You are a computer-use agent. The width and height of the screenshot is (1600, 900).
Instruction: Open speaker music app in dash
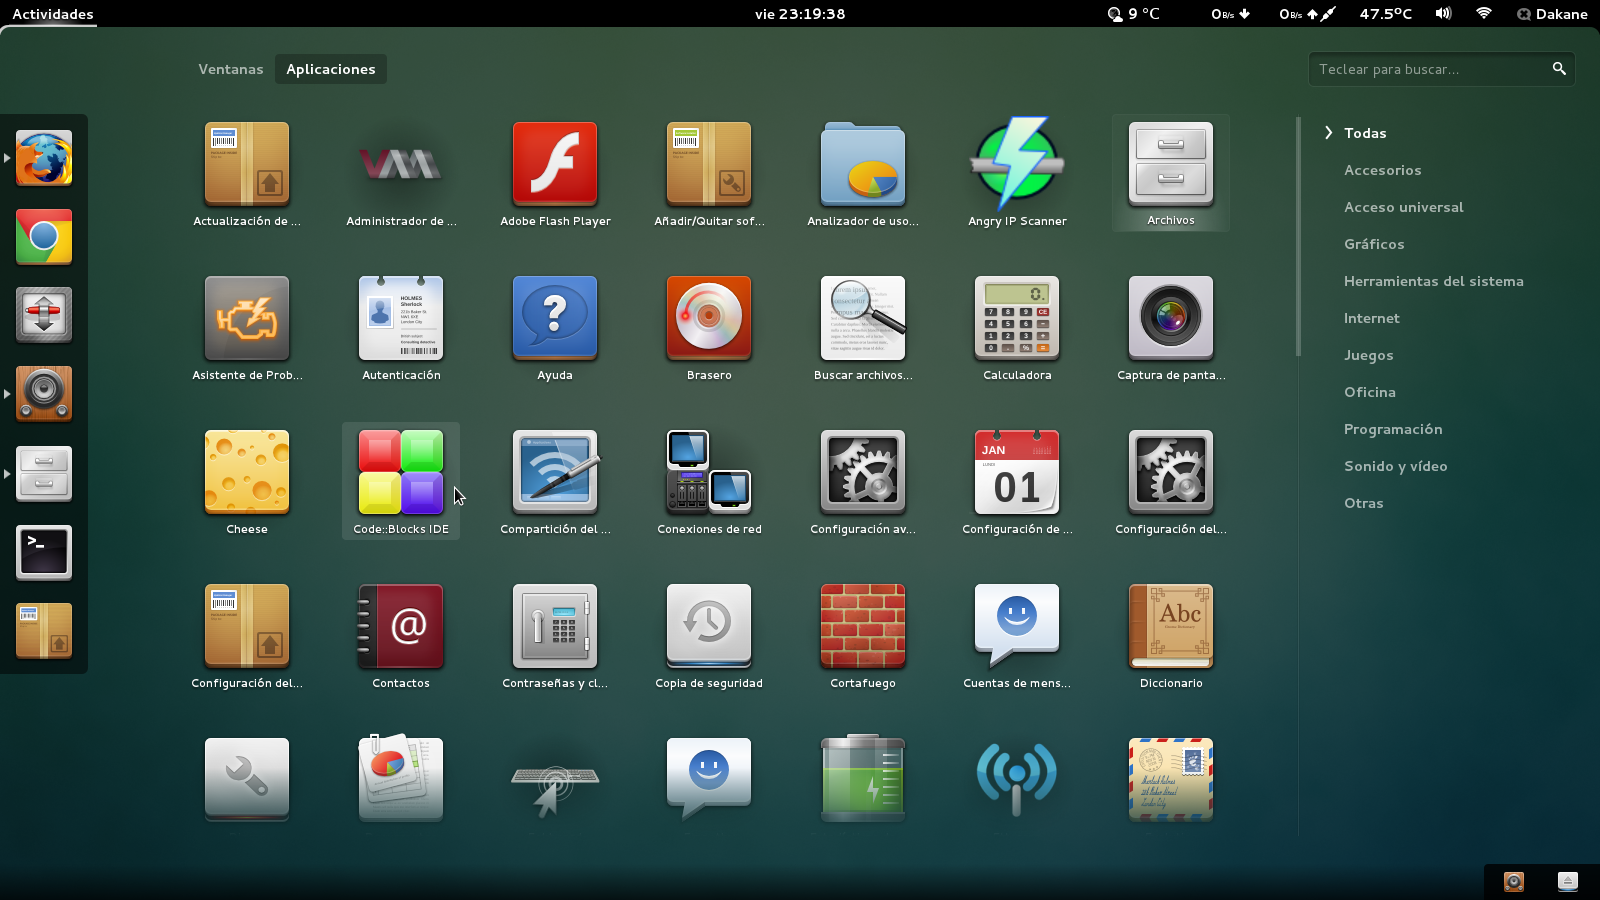tap(44, 394)
